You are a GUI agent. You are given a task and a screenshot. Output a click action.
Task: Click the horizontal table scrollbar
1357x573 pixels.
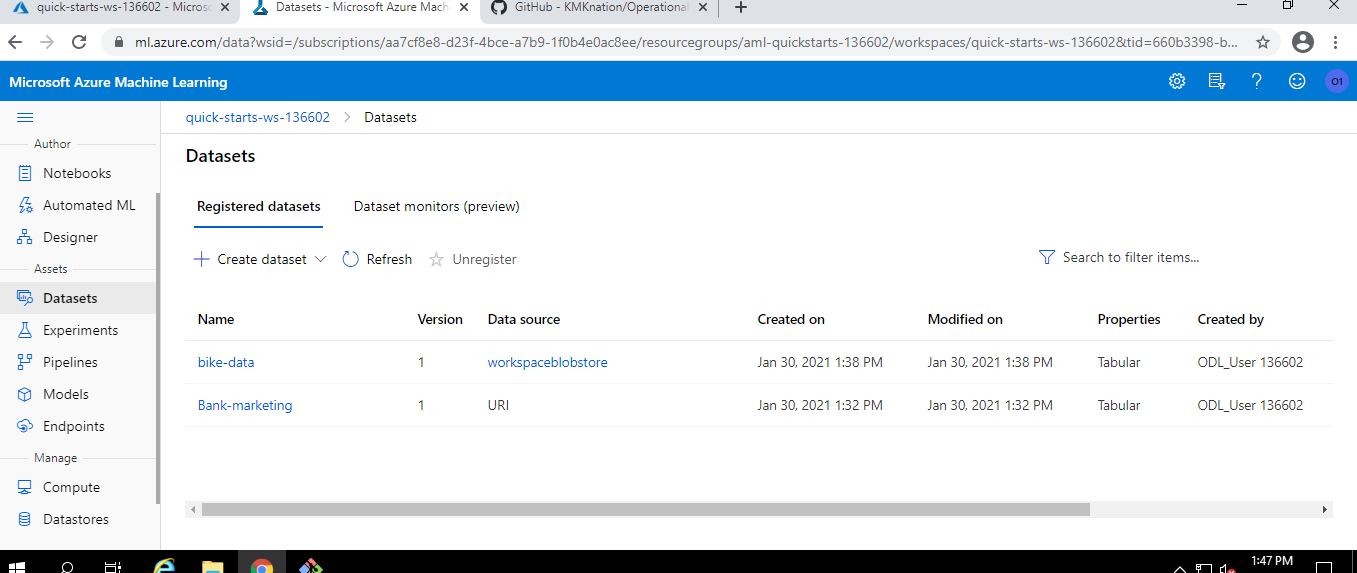(645, 509)
